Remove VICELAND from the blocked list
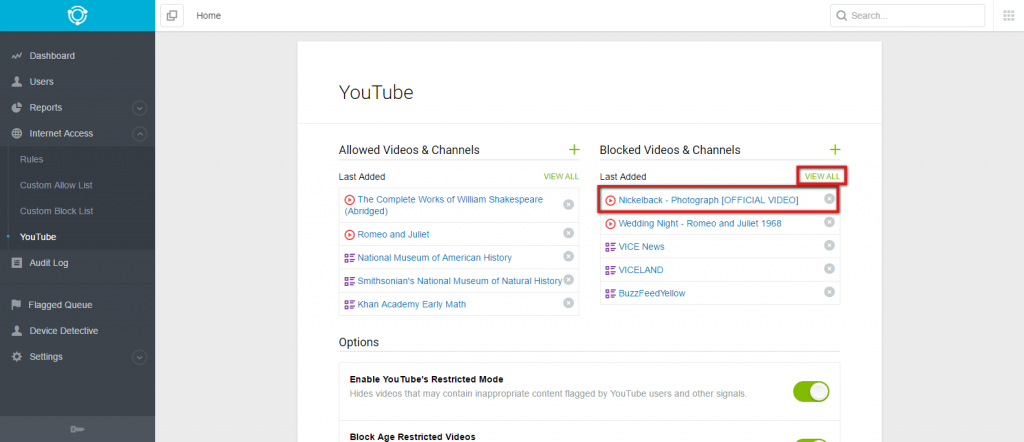Screen dimensions: 1024x442 (829, 268)
